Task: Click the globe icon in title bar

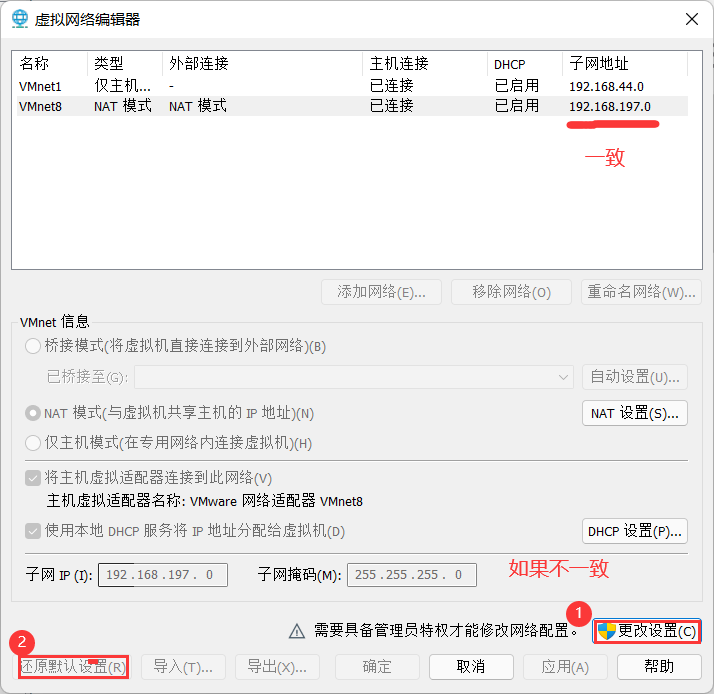Action: [20, 19]
